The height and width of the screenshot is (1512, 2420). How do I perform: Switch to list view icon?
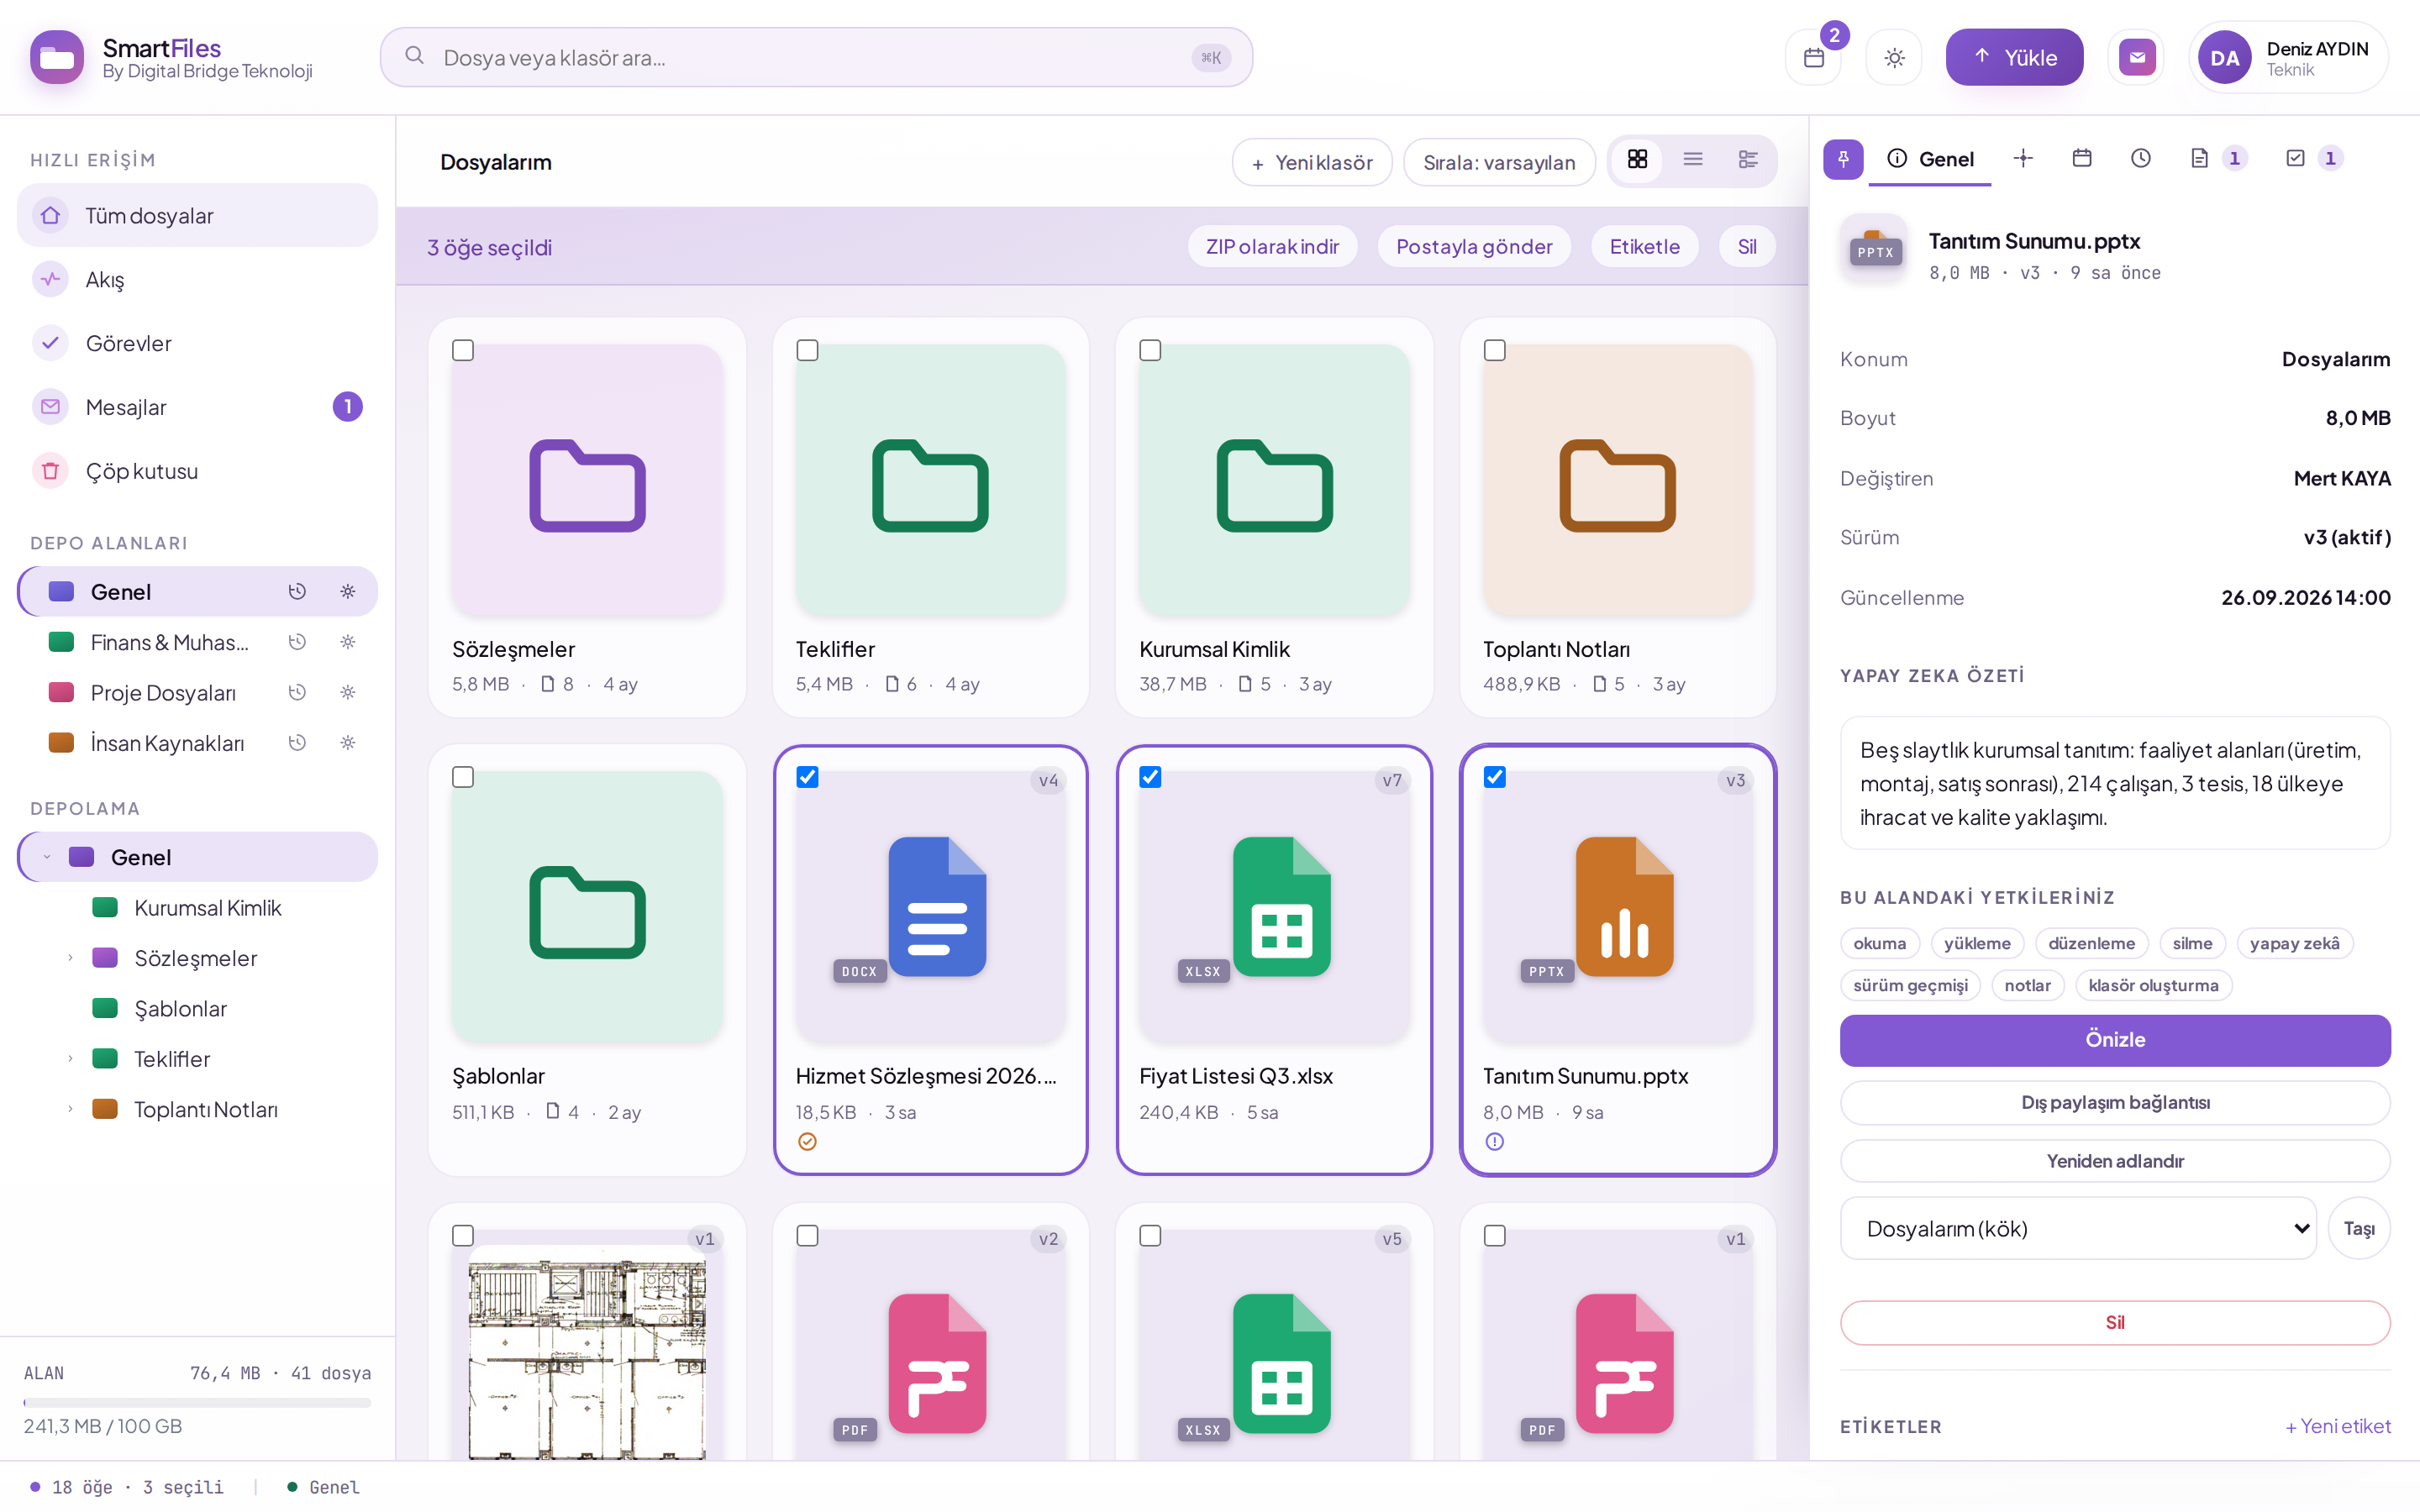[1692, 160]
